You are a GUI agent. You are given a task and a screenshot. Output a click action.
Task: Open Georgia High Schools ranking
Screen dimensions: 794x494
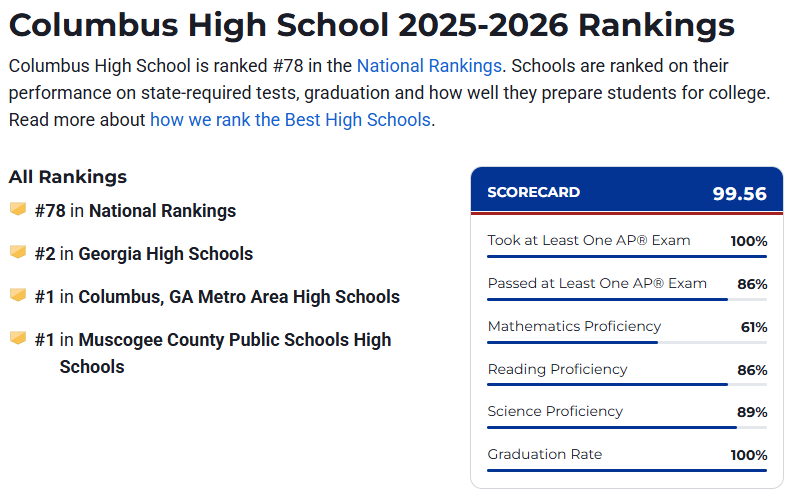coord(165,254)
